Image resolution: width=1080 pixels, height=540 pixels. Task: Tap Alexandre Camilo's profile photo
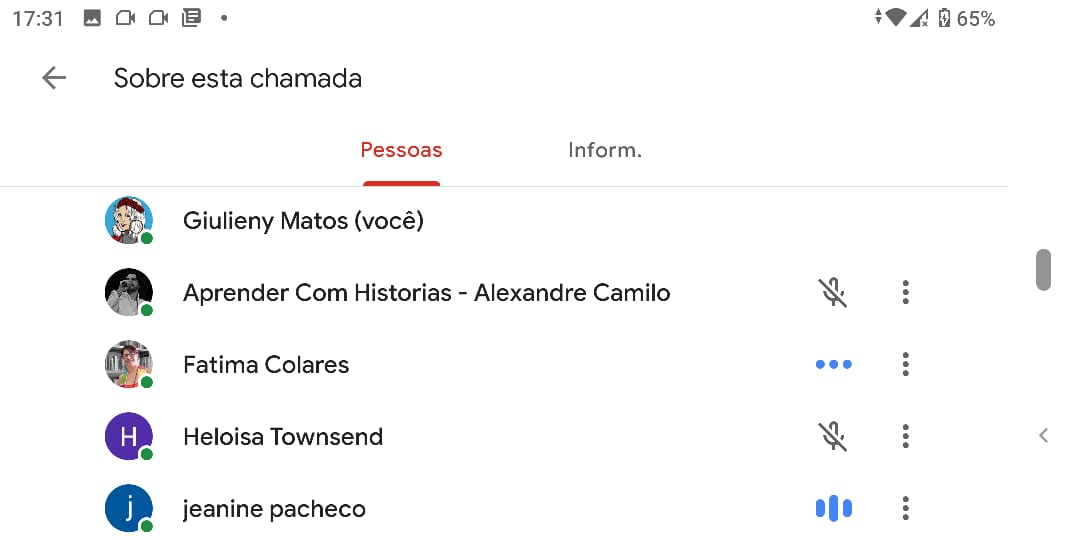click(129, 292)
